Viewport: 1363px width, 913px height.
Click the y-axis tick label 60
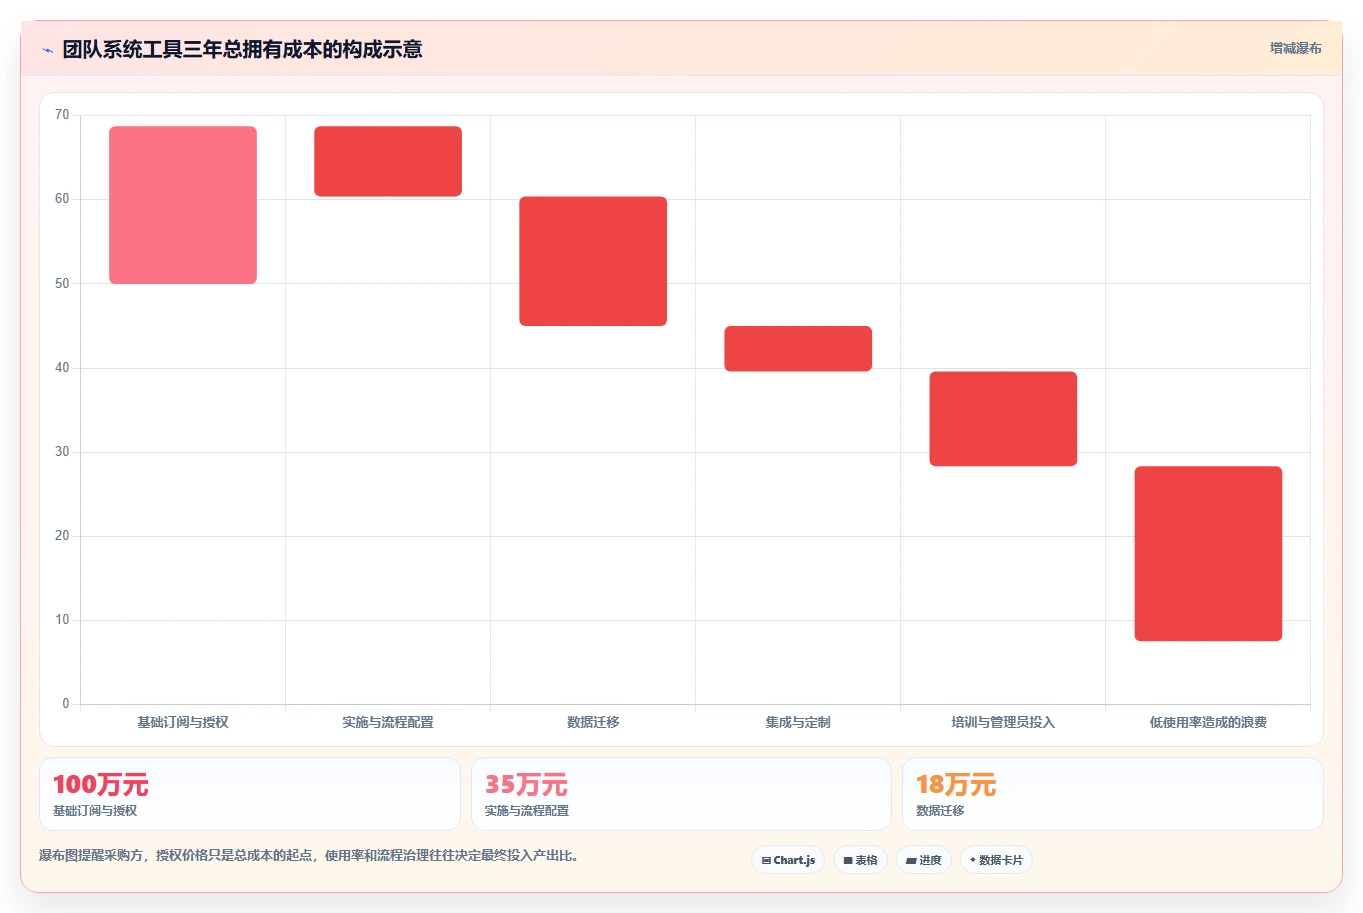coord(62,199)
